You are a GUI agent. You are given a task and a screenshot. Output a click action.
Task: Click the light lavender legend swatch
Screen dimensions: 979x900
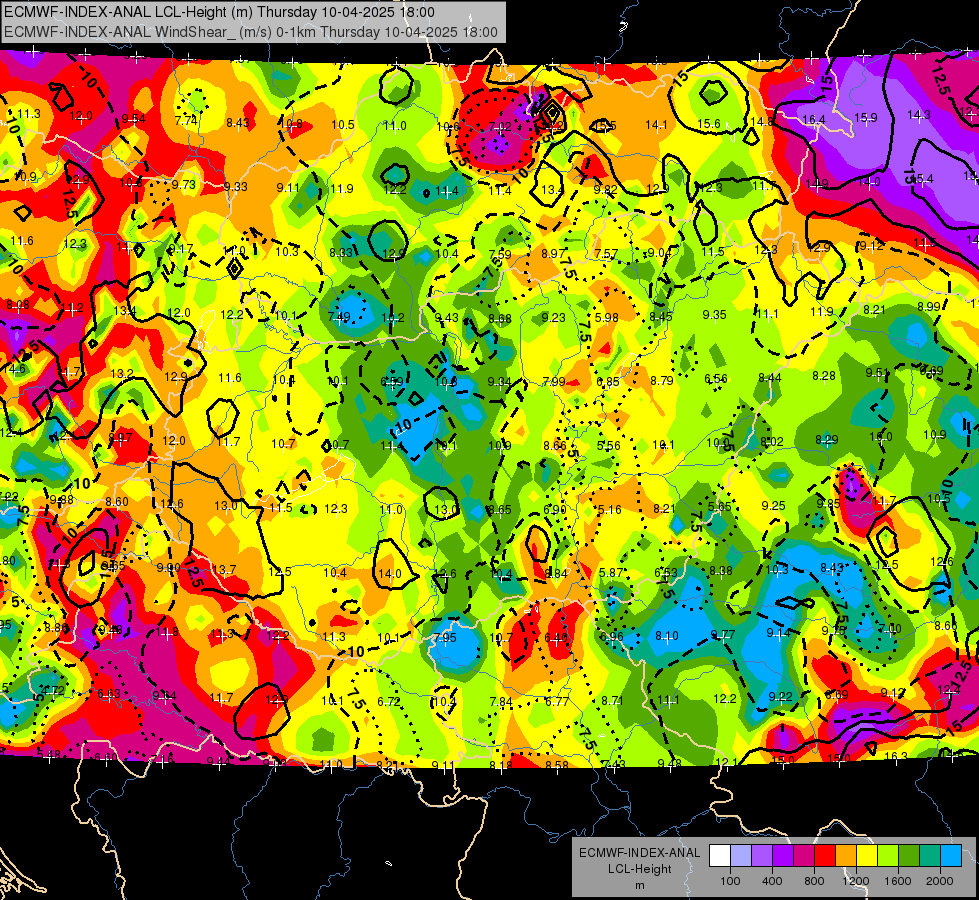click(741, 856)
